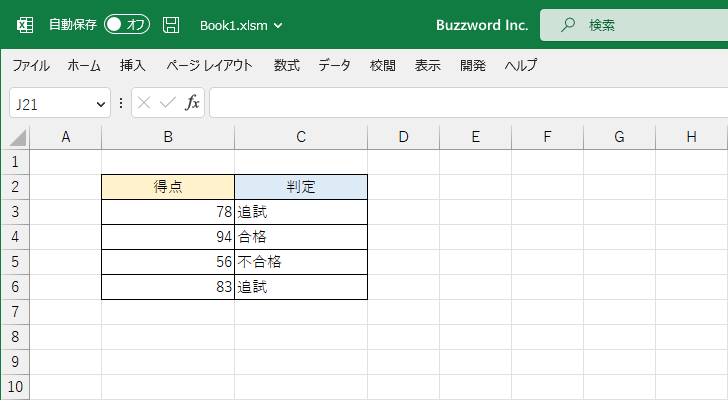Select row 1 header
This screenshot has height=400, width=728.
(15, 162)
